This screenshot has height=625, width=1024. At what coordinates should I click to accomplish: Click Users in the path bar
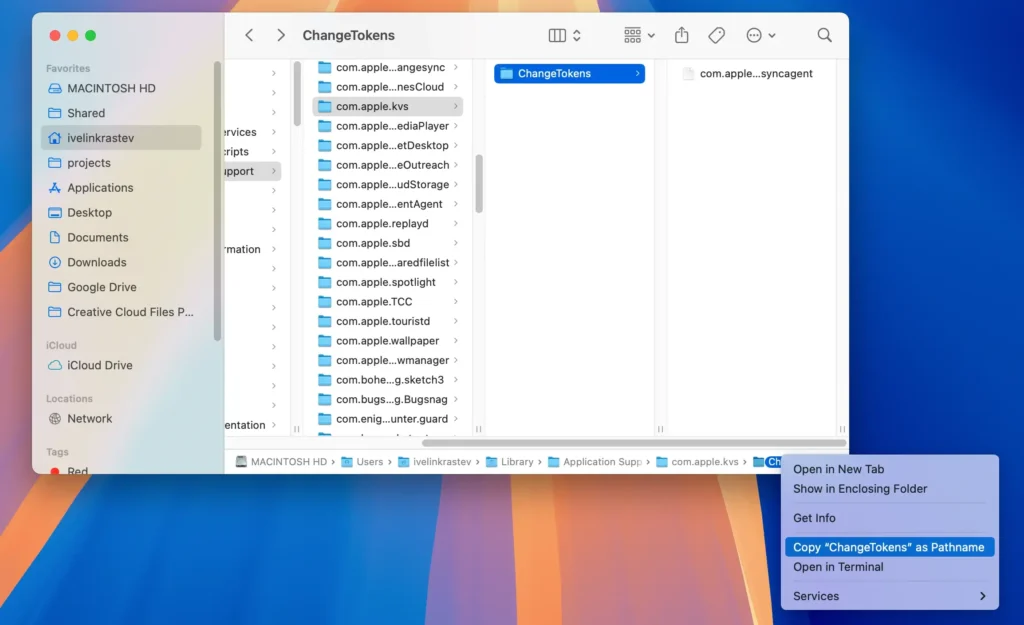(x=363, y=462)
